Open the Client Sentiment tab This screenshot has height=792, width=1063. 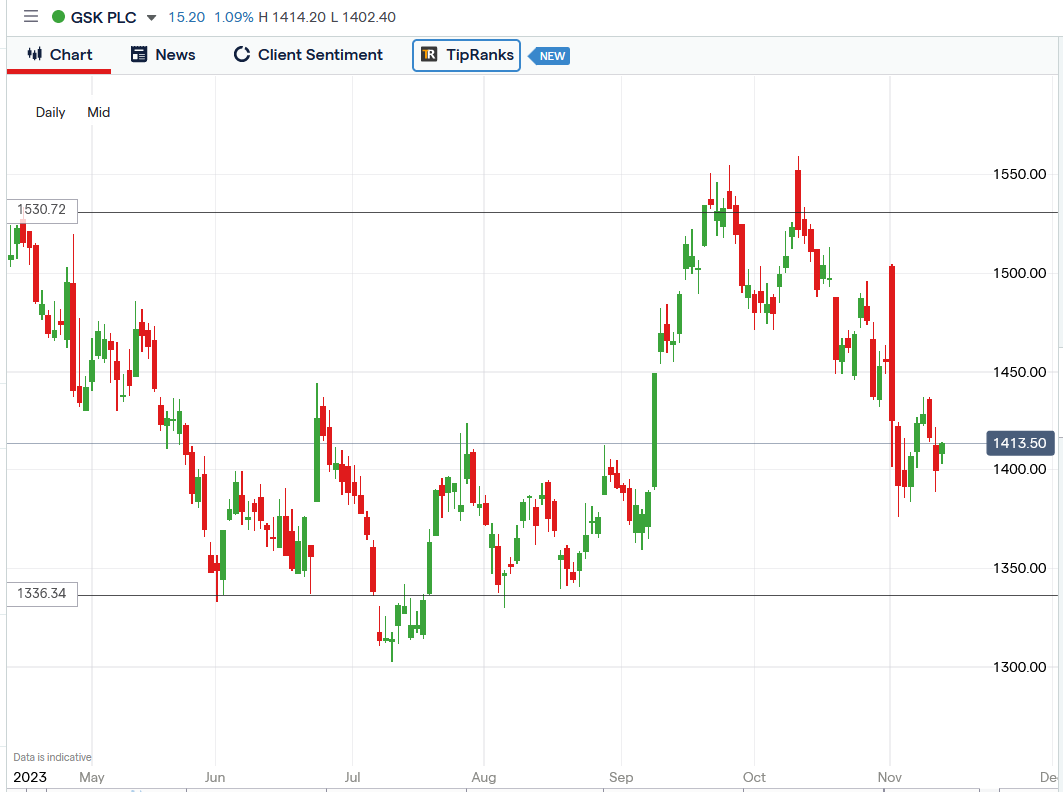coord(308,55)
